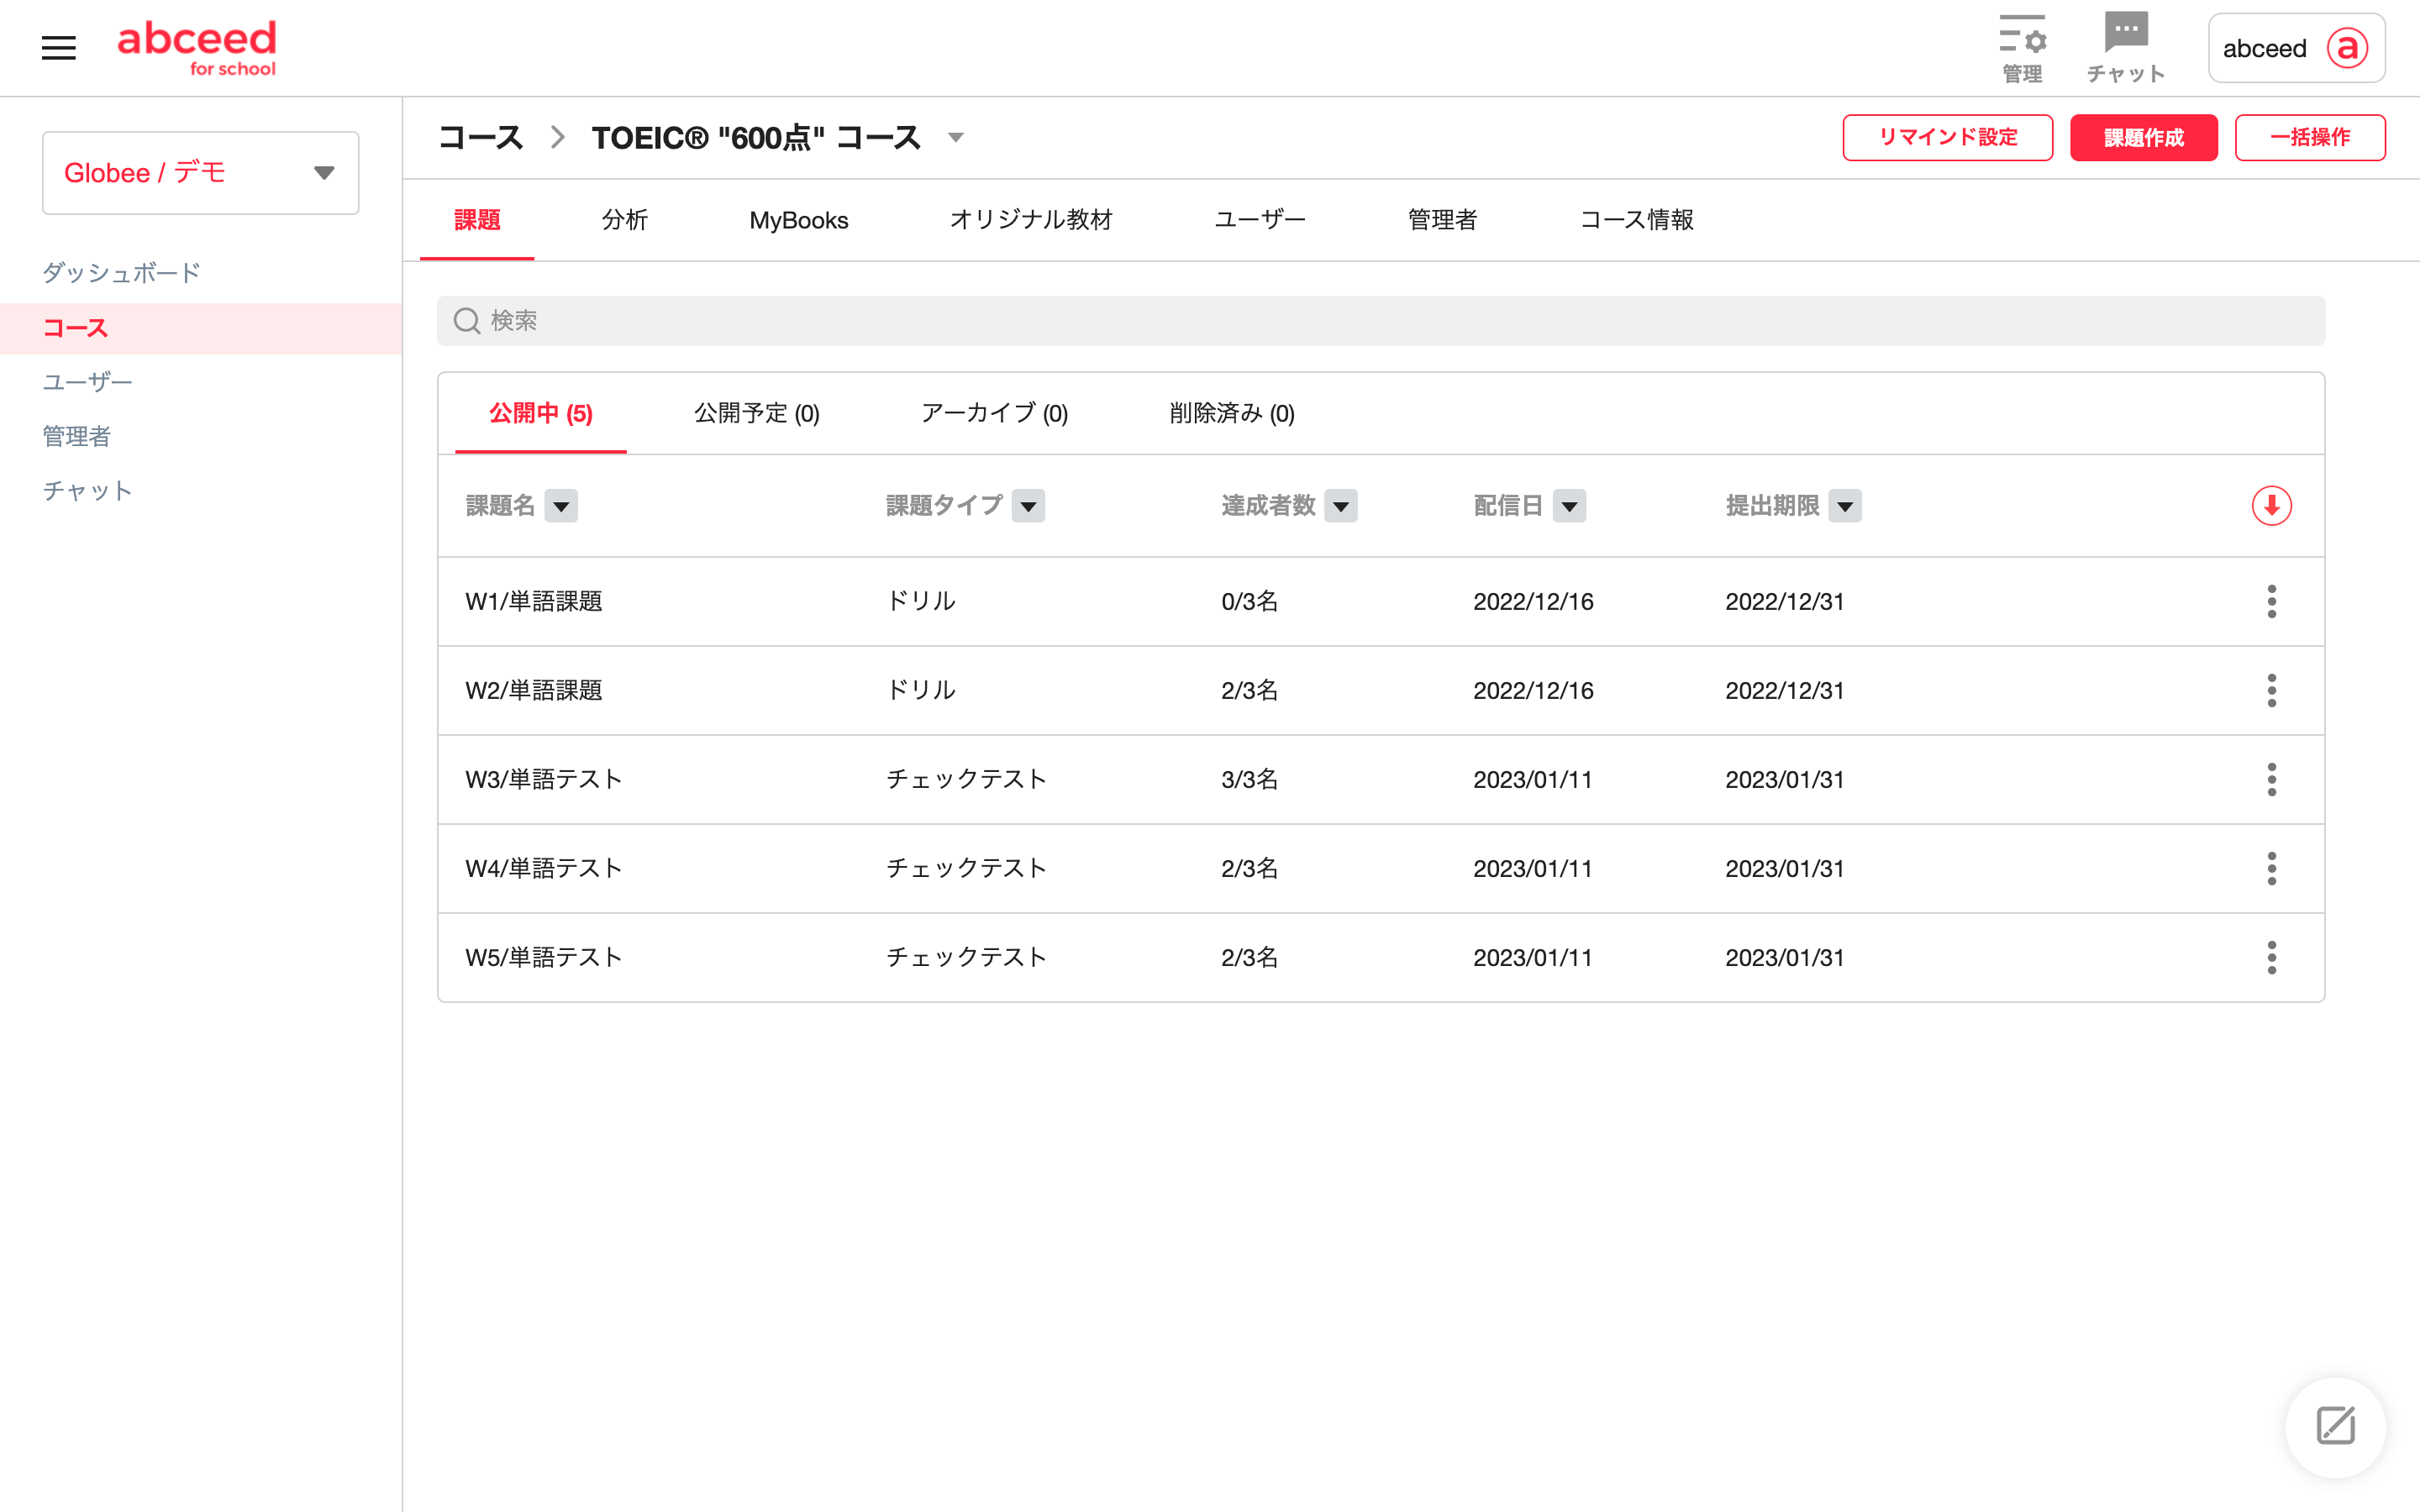This screenshot has width=2420, height=1512.
Task: Open コース in sidebar
Action: (201, 328)
